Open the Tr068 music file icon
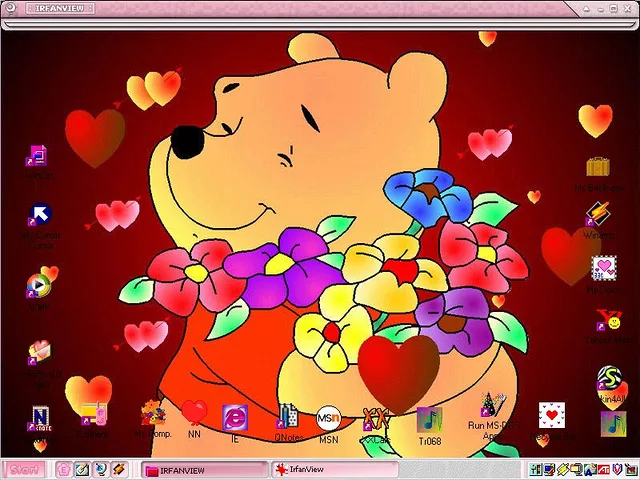This screenshot has height=480, width=640. pos(429,420)
